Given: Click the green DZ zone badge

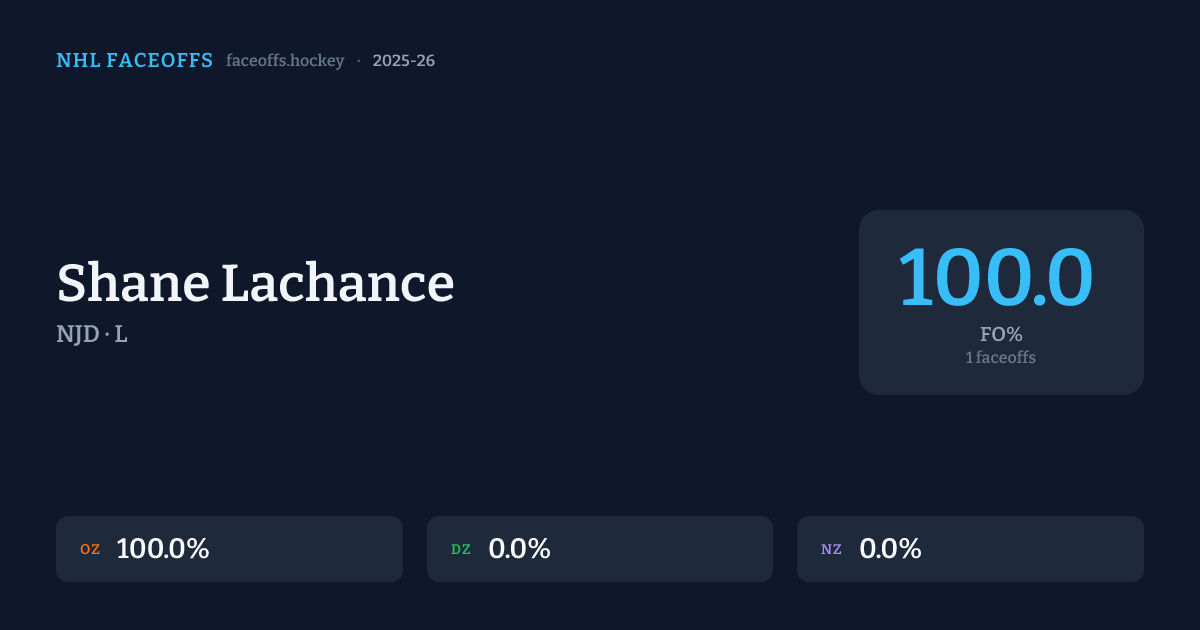Looking at the screenshot, I should pos(461,549).
